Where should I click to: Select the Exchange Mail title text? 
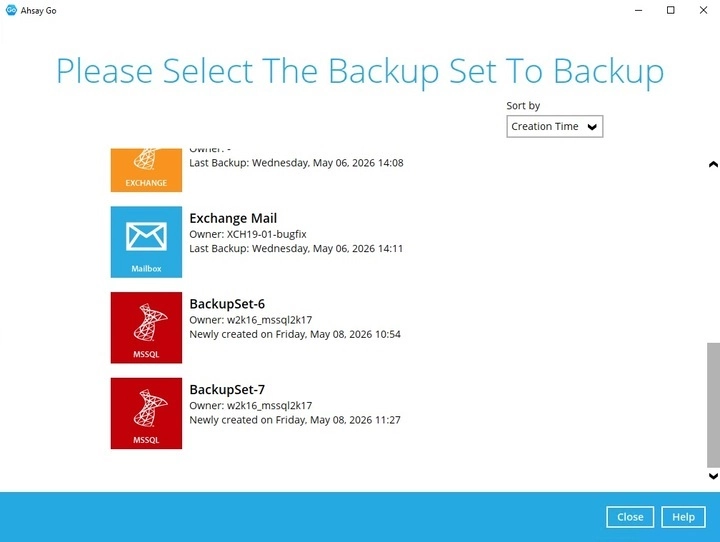tap(233, 218)
